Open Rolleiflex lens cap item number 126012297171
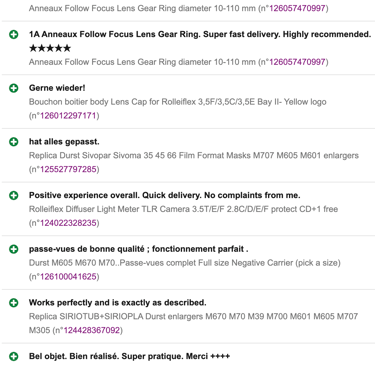This screenshot has width=375, height=366. 68,116
